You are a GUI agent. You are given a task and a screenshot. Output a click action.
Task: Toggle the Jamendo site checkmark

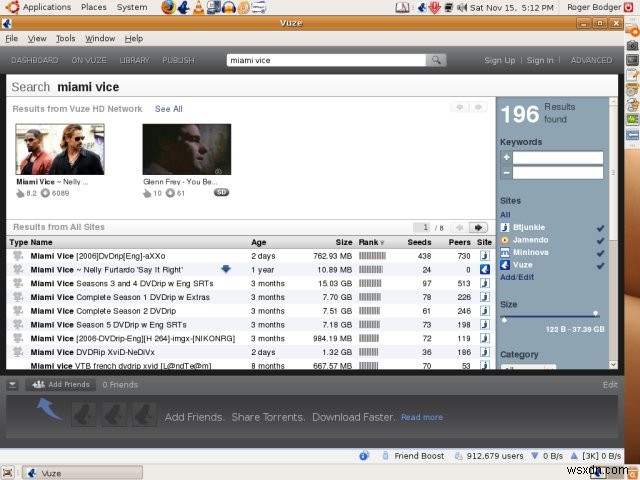(x=600, y=241)
